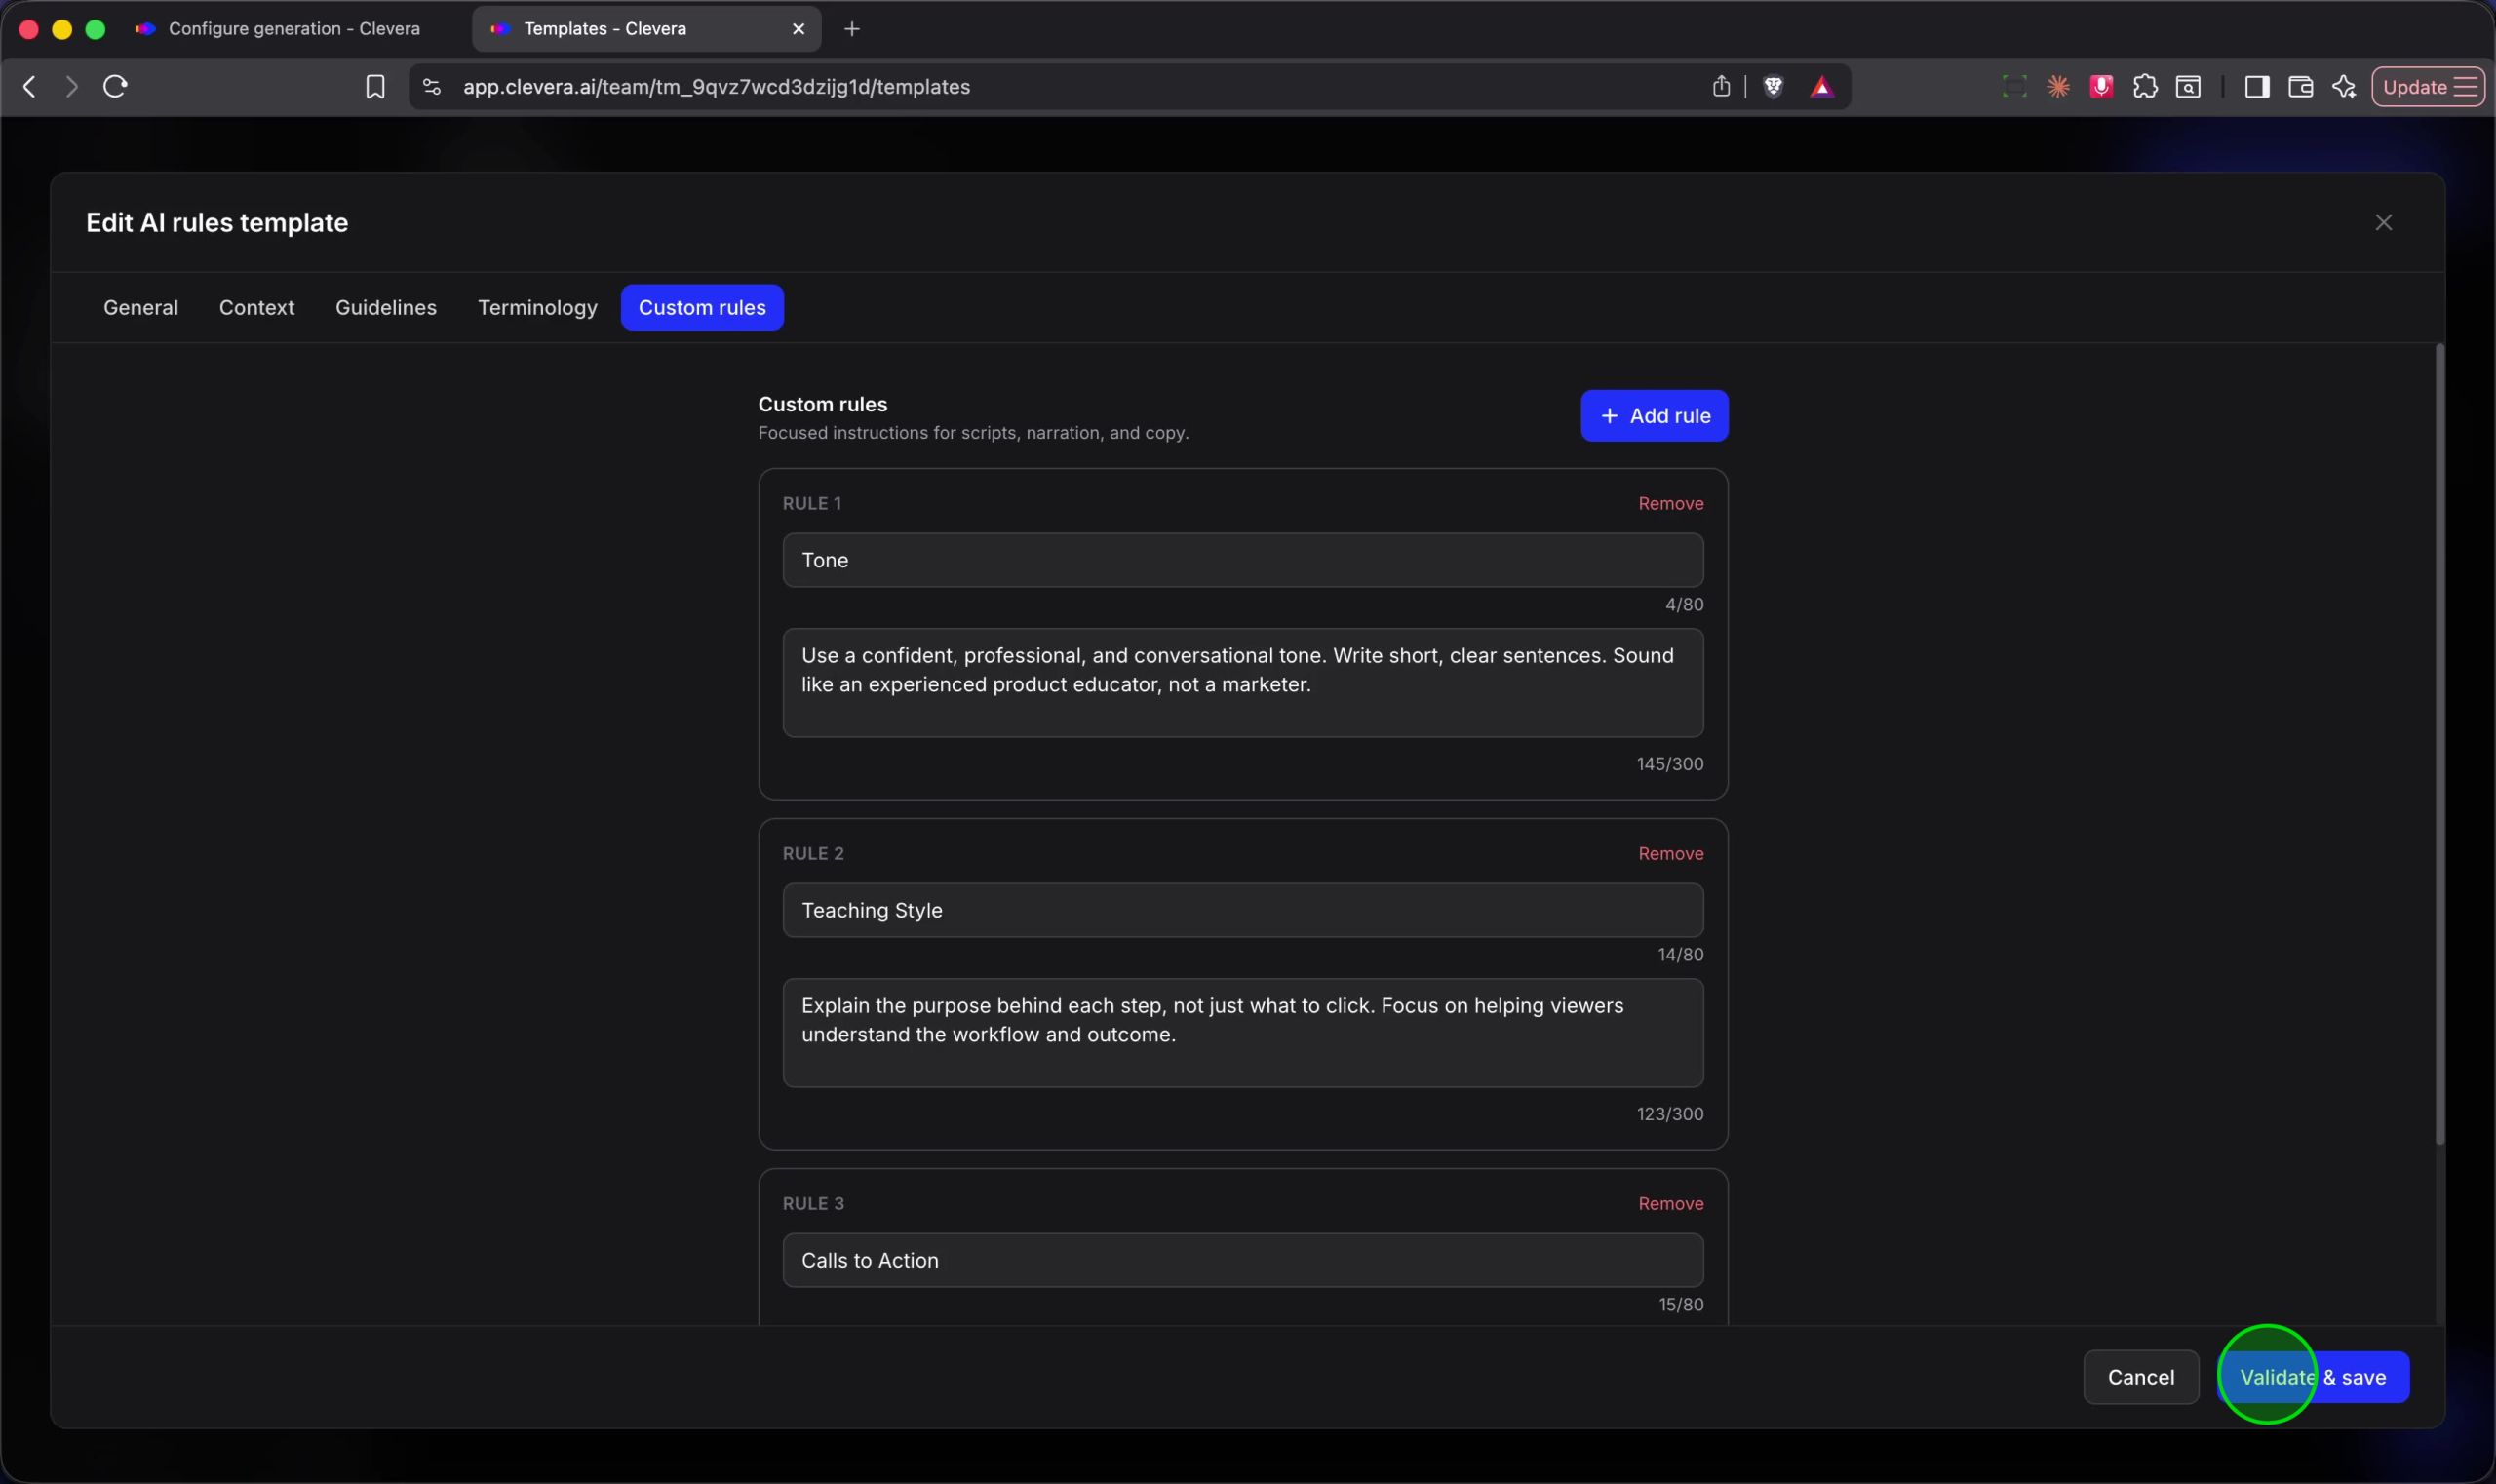Click Validate & save
The height and width of the screenshot is (1484, 2496).
pyautogui.click(x=2313, y=1378)
